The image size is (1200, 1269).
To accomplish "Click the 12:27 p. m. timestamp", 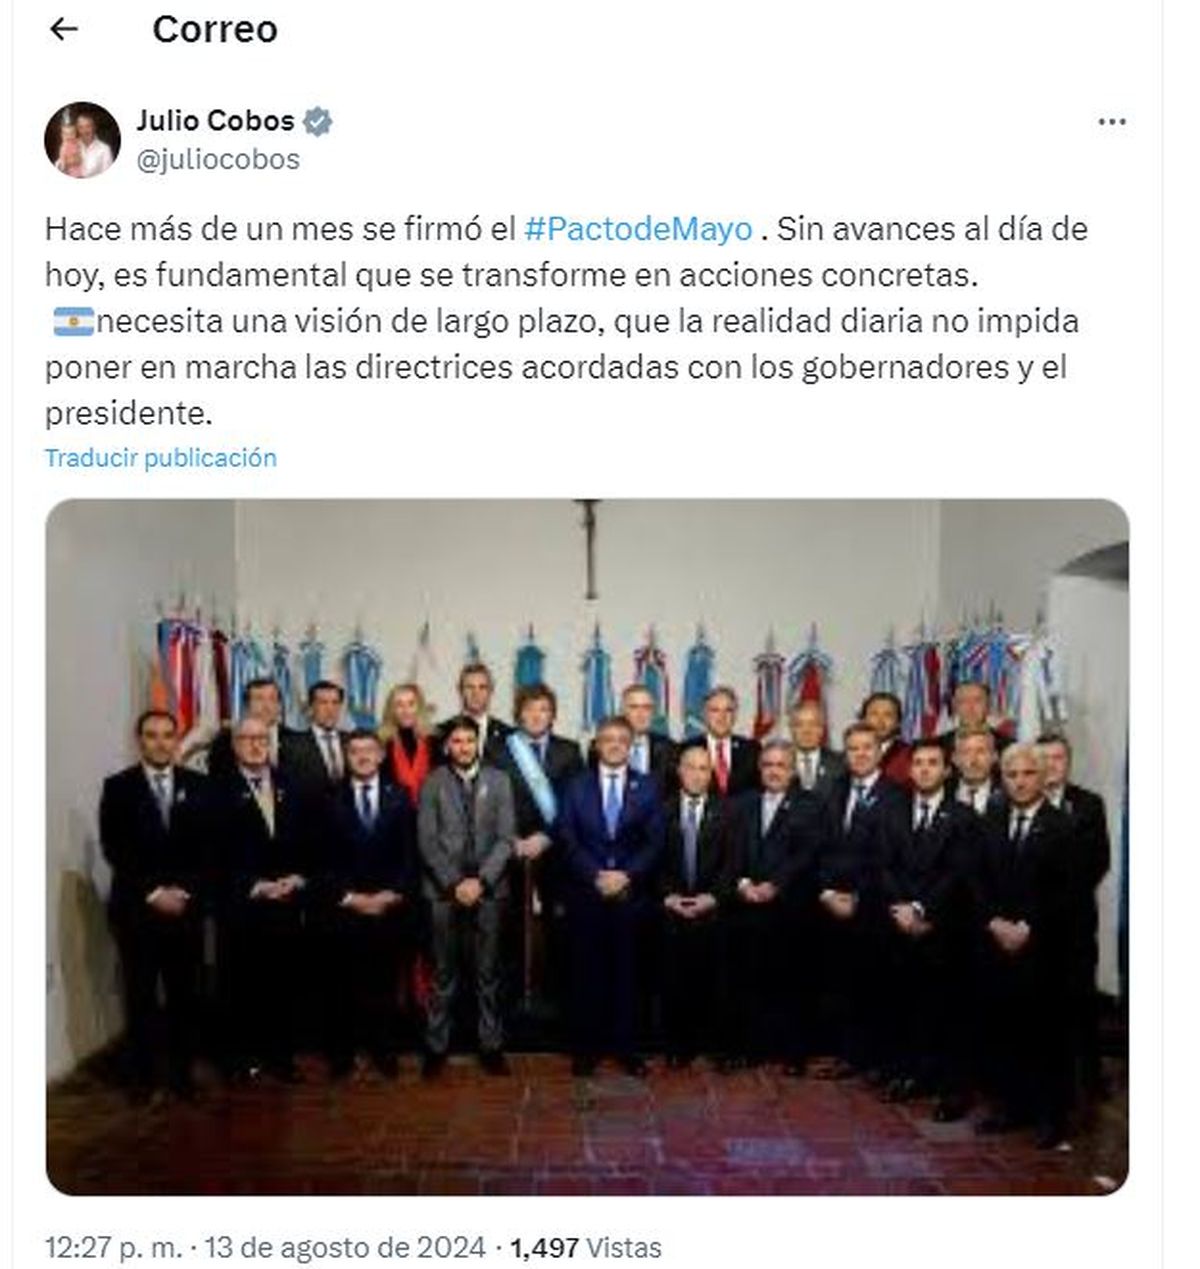I will (x=114, y=1247).
